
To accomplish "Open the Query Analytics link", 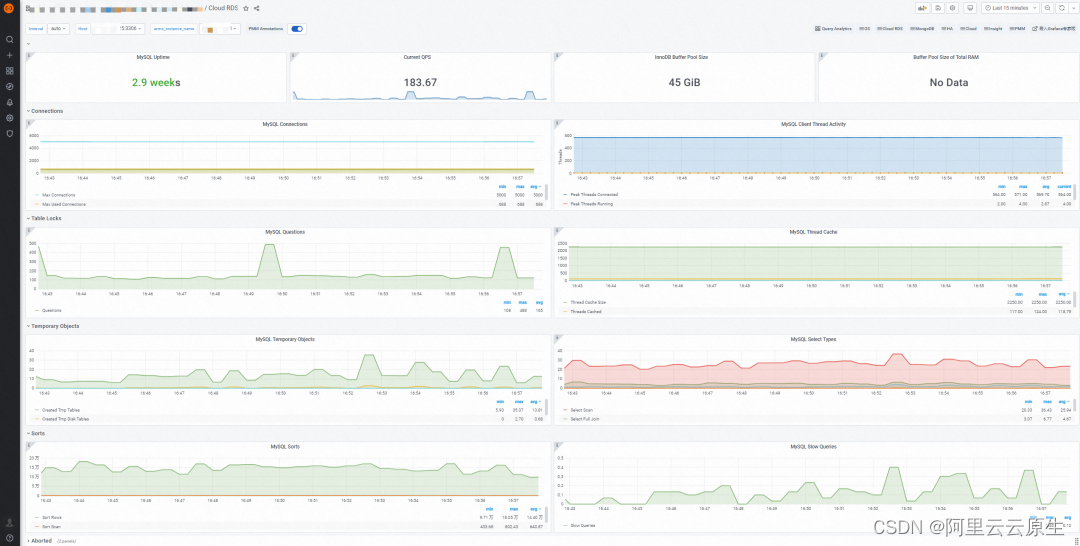I will (x=834, y=29).
